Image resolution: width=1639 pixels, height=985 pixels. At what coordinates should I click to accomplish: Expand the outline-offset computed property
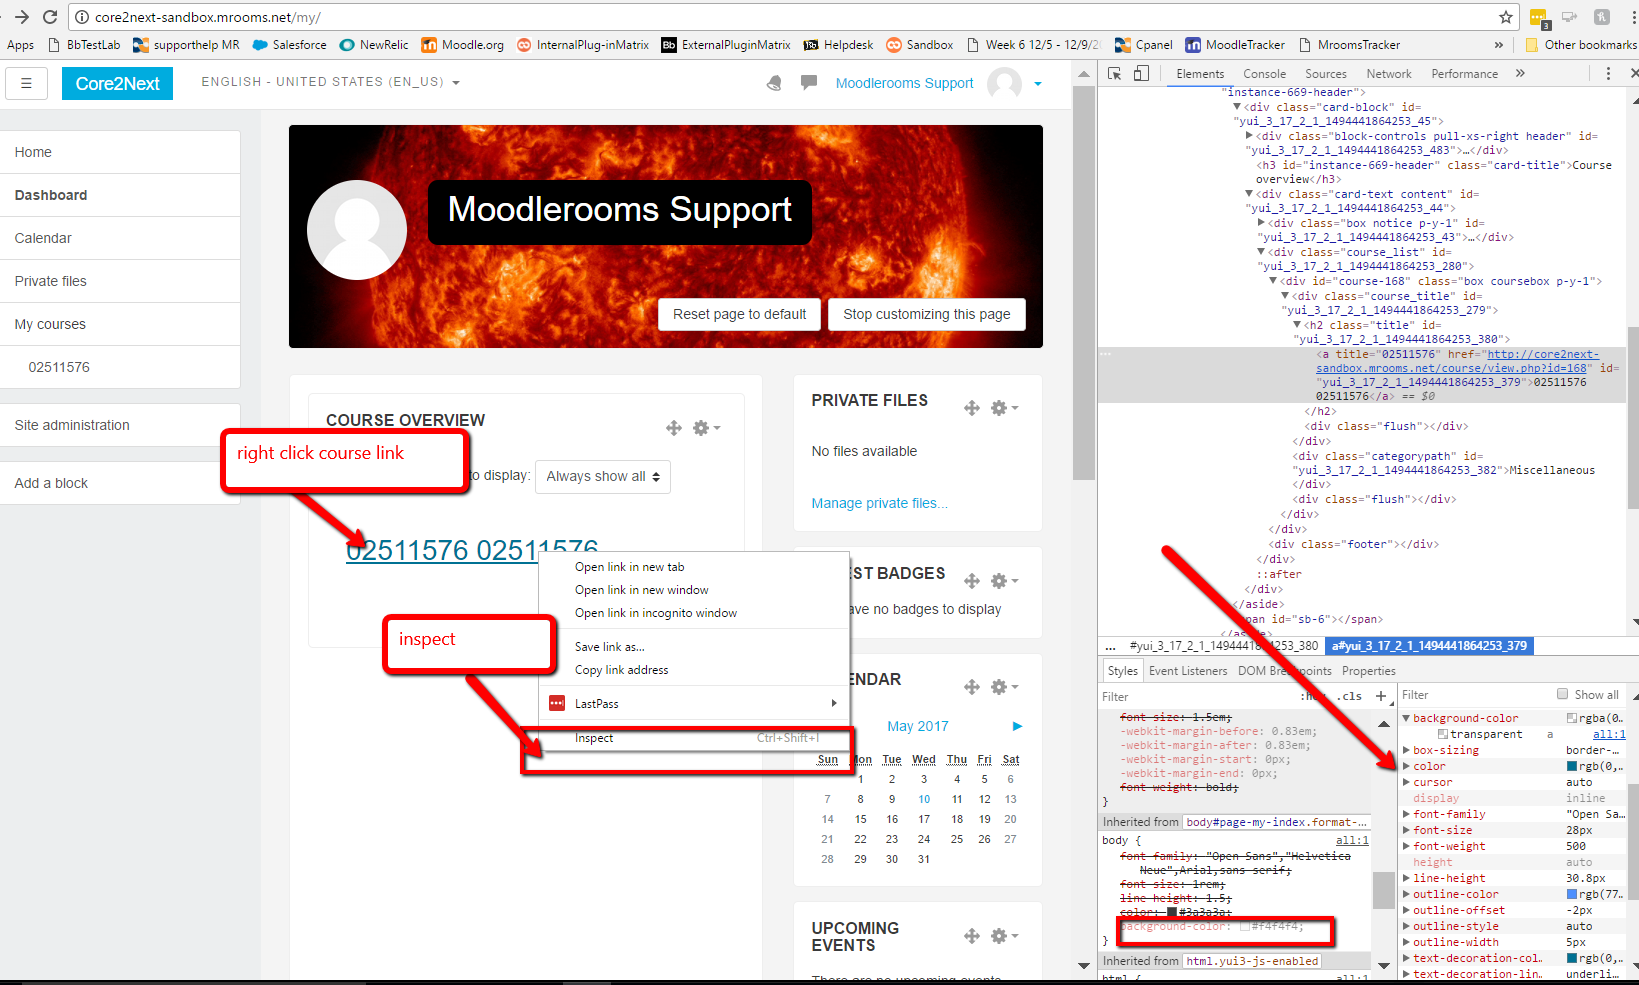pyautogui.click(x=1406, y=910)
